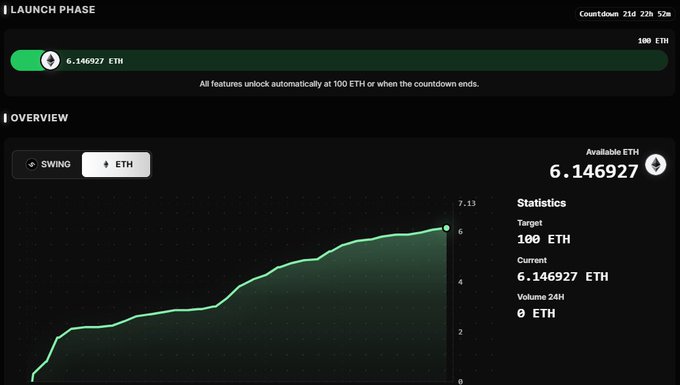Click the small ETH diamond icon in toggle

coord(106,164)
